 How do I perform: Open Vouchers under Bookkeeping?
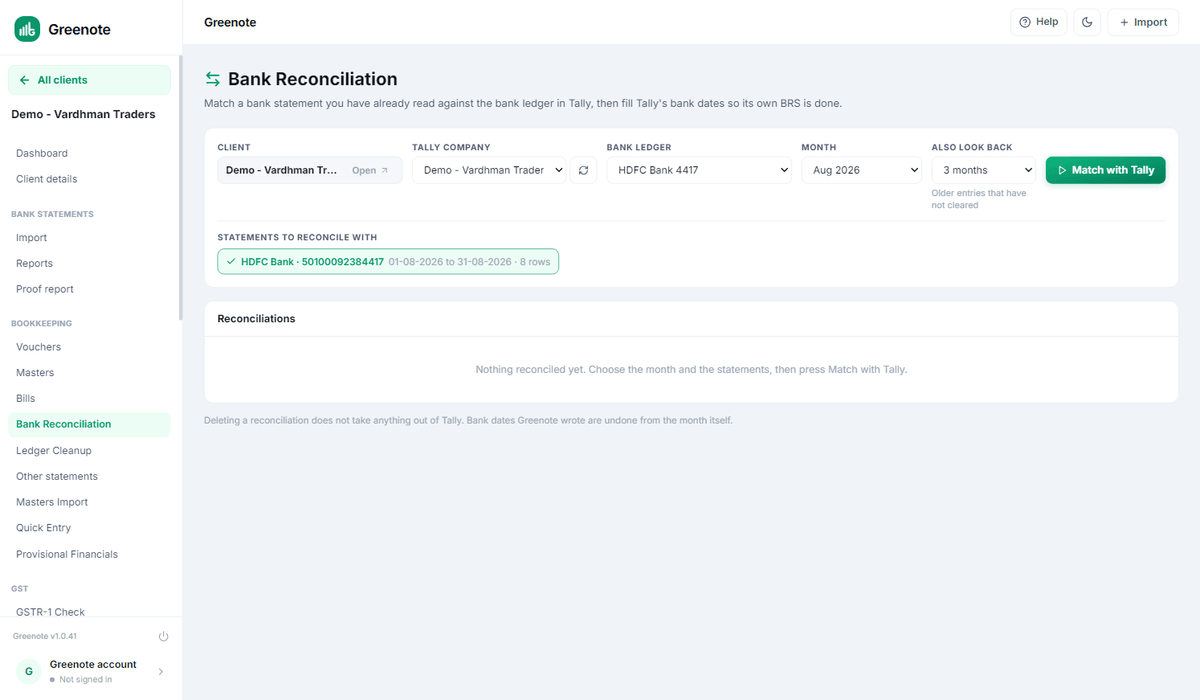[x=89, y=347]
